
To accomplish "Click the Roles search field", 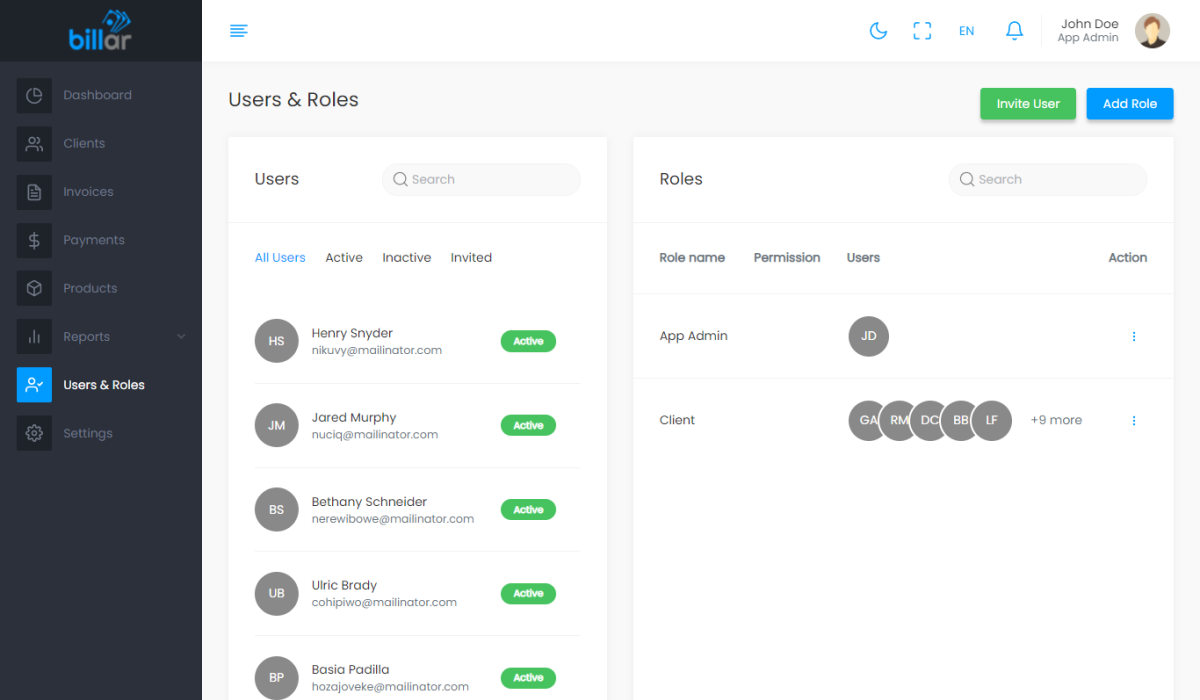I will [1048, 179].
